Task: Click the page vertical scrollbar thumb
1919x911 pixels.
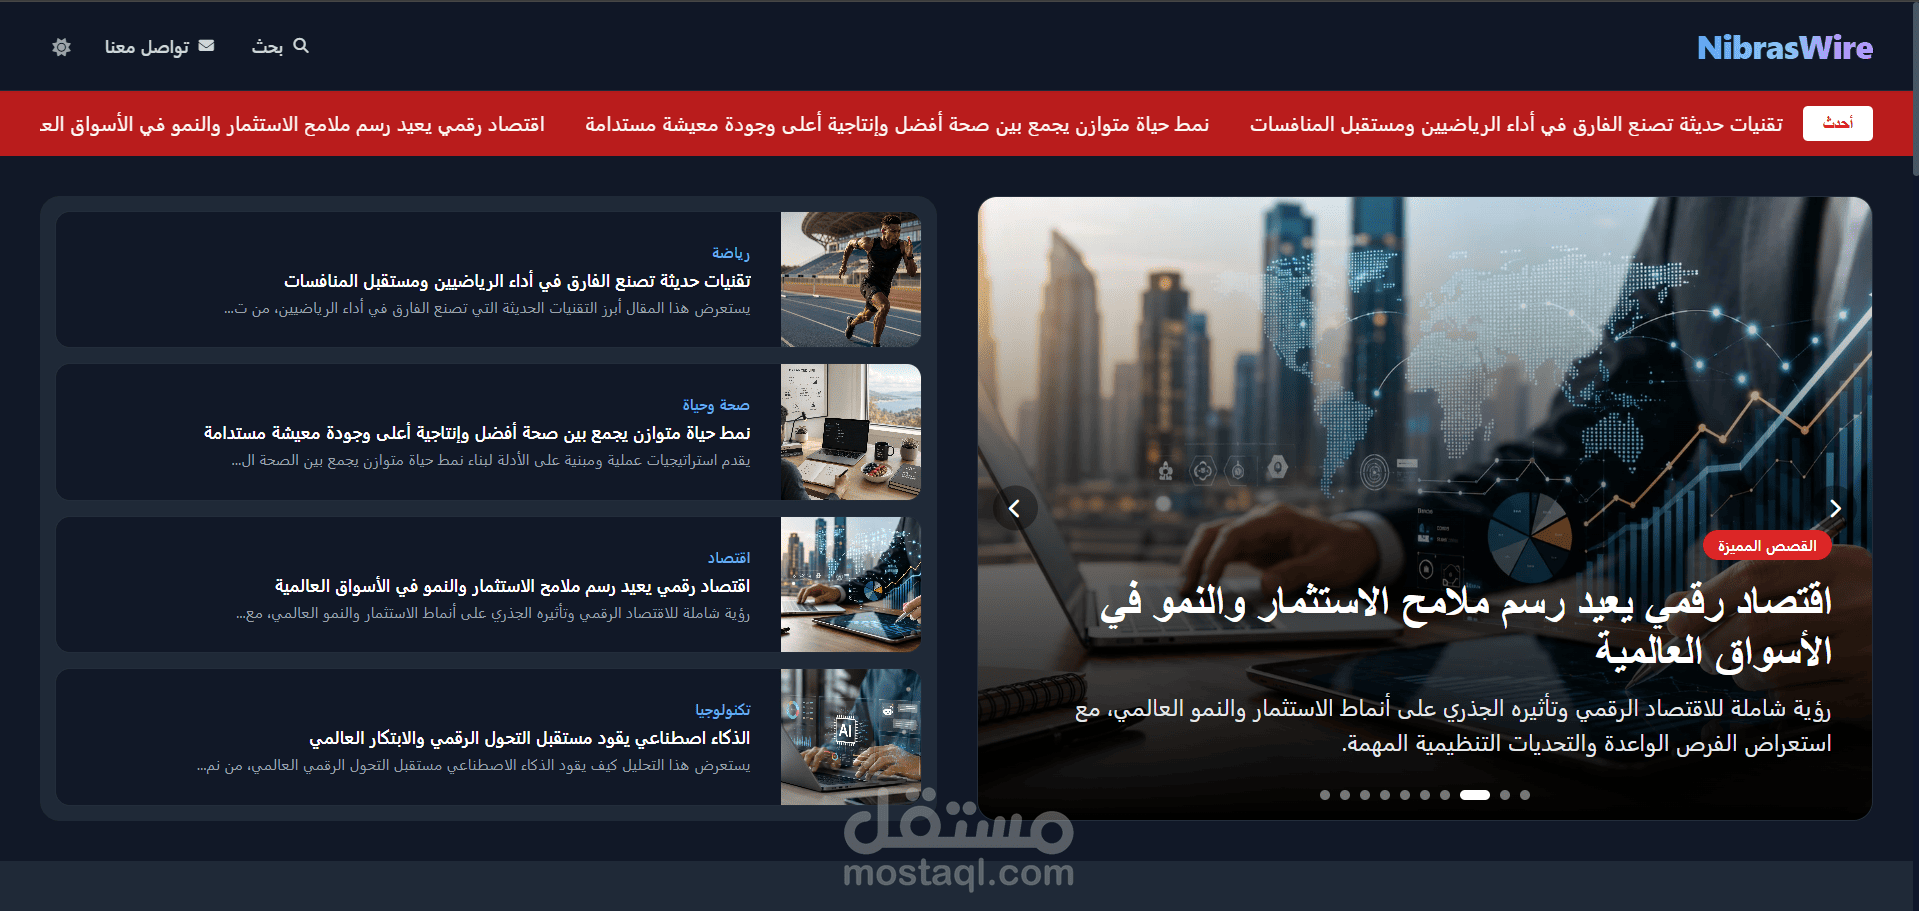Action: click(1915, 88)
